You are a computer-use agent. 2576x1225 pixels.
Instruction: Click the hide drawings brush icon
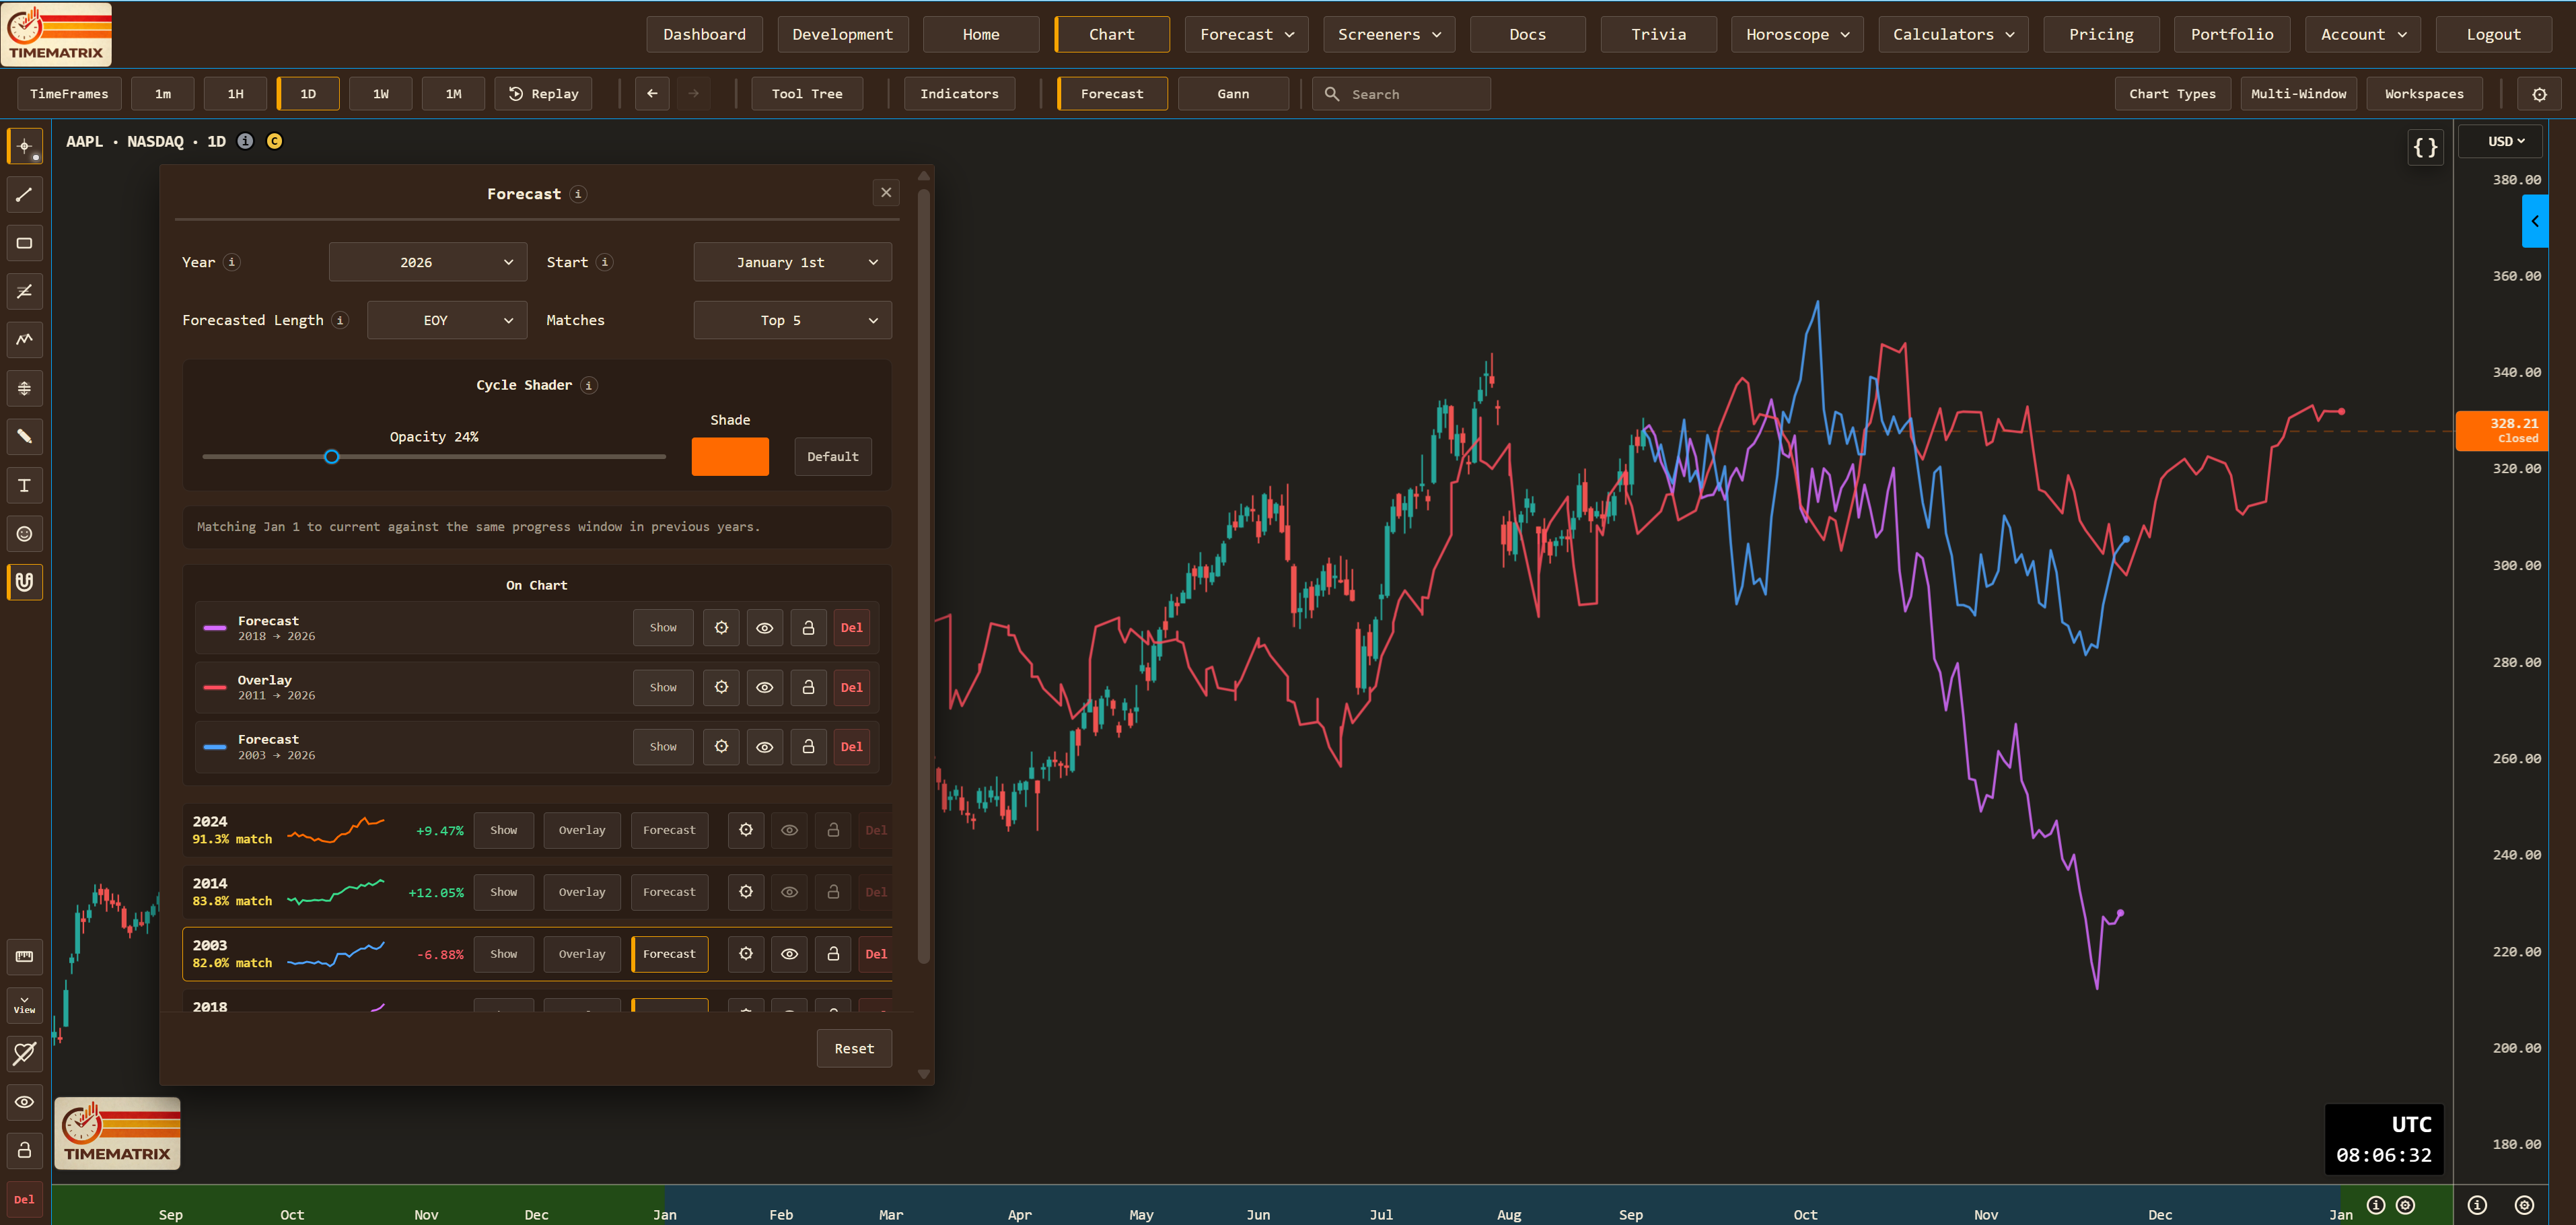coord(25,1053)
